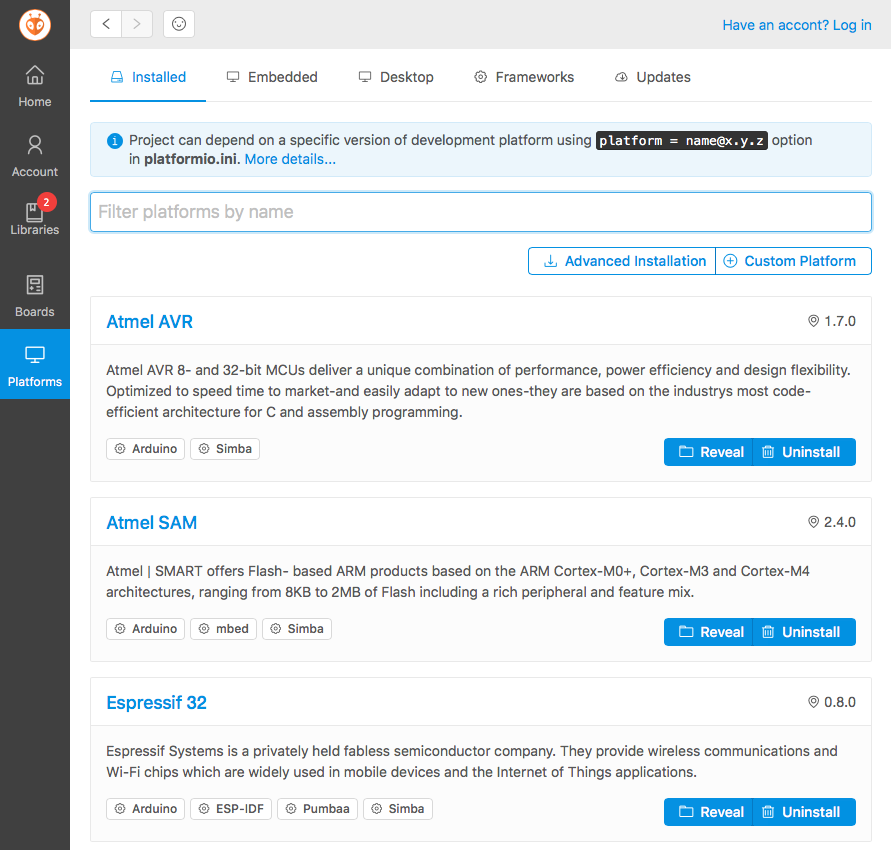Viewport: 891px width, 850px height.
Task: Open Libraries section in sidebar
Action: click(35, 219)
